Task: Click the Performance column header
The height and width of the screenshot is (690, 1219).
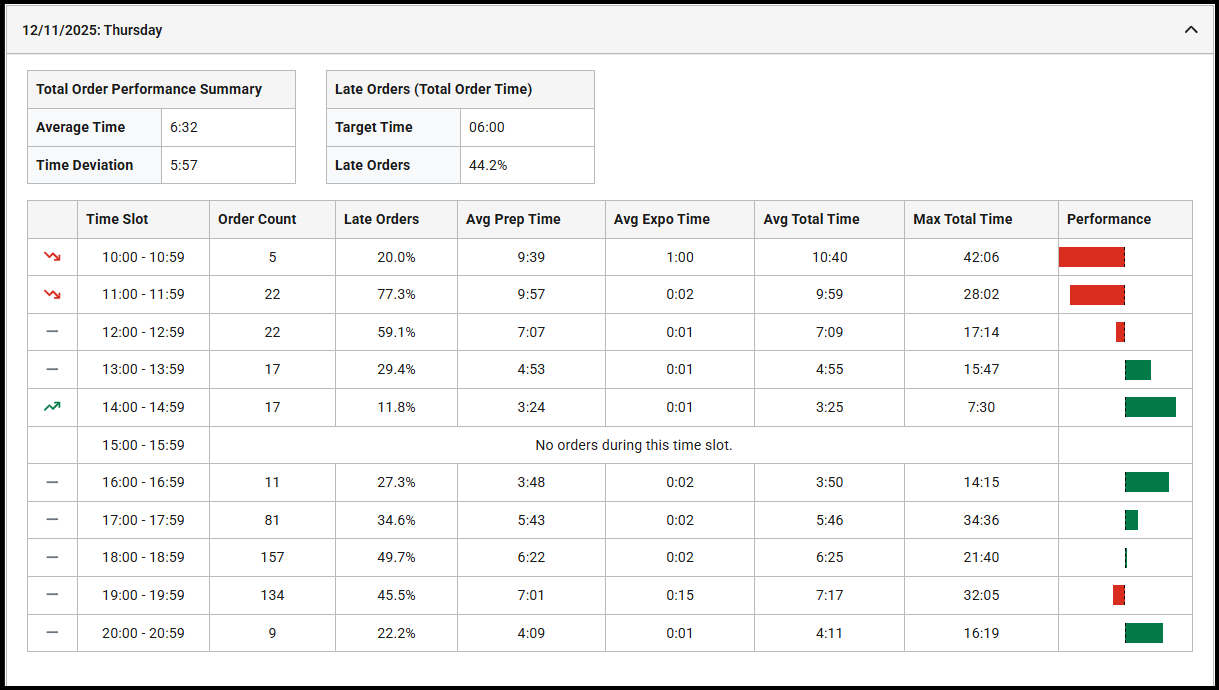Action: click(1108, 219)
